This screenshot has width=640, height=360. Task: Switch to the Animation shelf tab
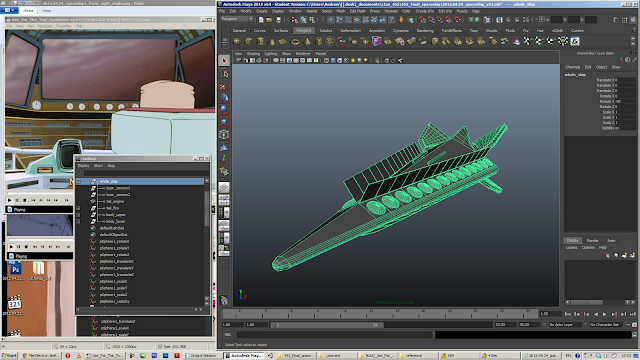point(377,31)
